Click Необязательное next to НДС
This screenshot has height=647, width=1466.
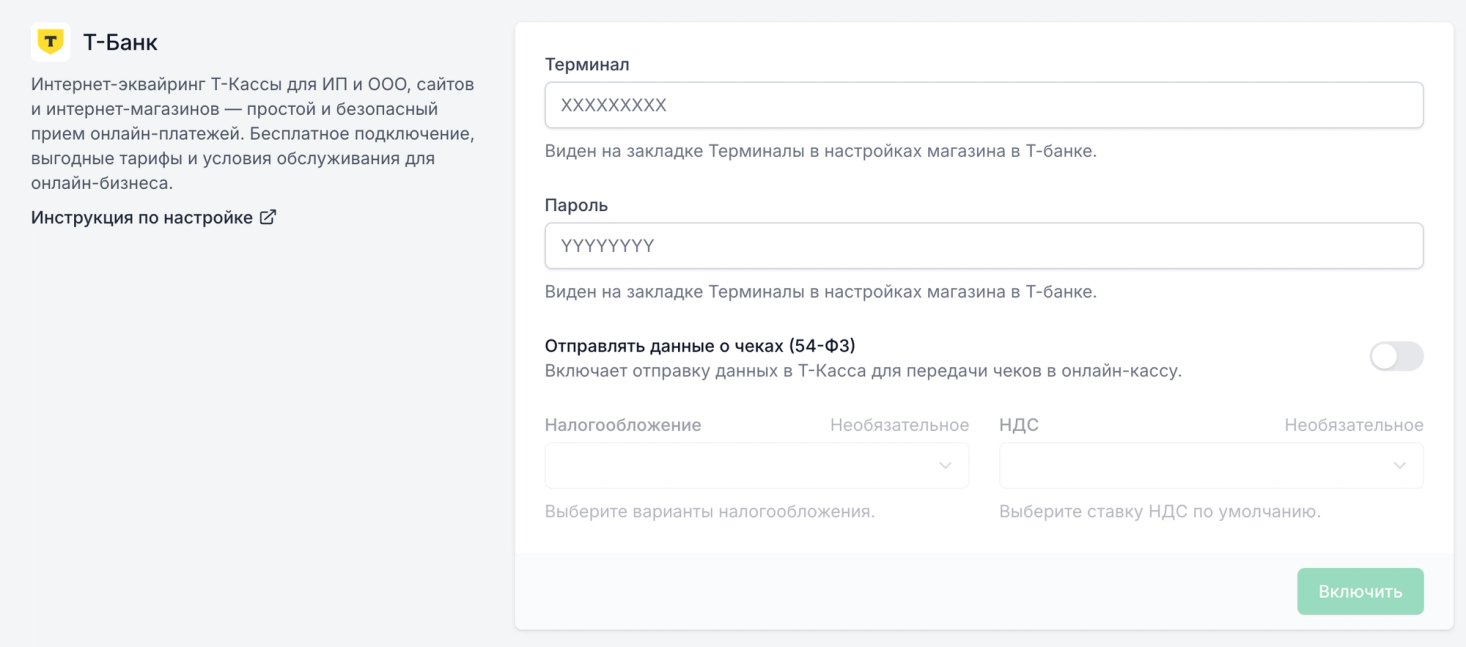(1354, 425)
